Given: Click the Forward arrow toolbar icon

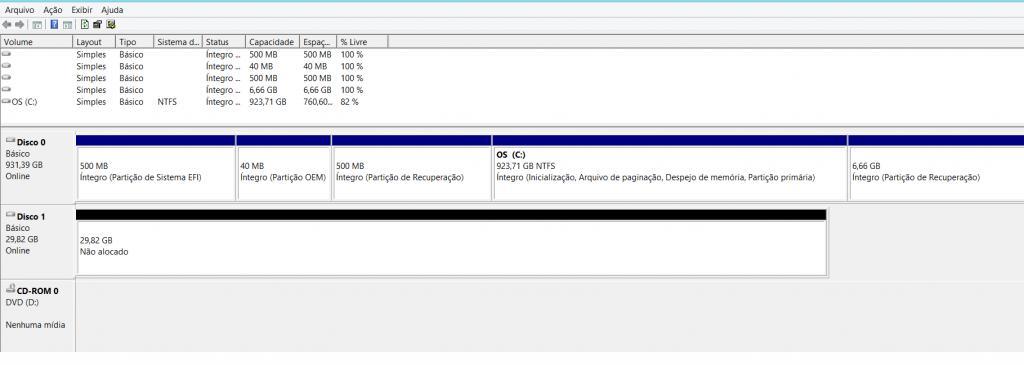Looking at the screenshot, I should (x=20, y=25).
